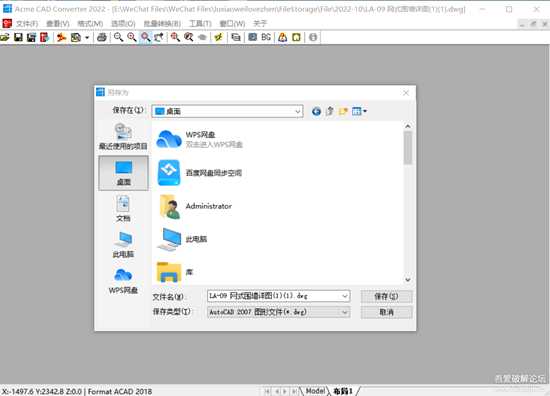Click the black floppy Save icon

coord(18,37)
